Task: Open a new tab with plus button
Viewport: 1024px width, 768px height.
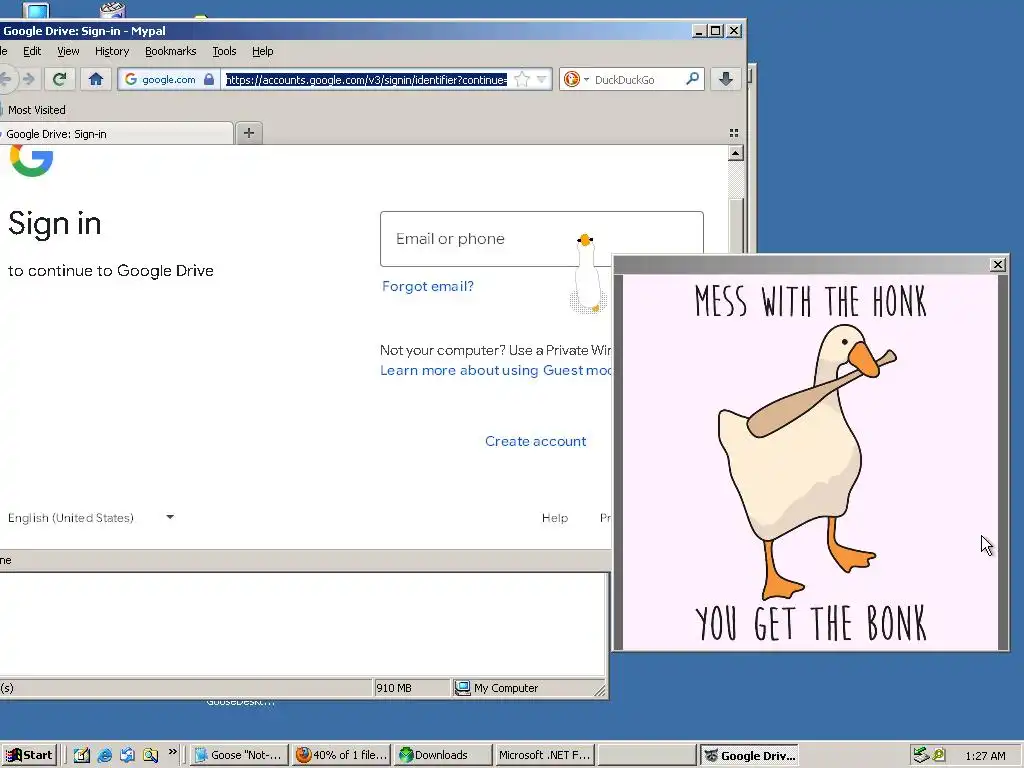Action: pos(249,133)
